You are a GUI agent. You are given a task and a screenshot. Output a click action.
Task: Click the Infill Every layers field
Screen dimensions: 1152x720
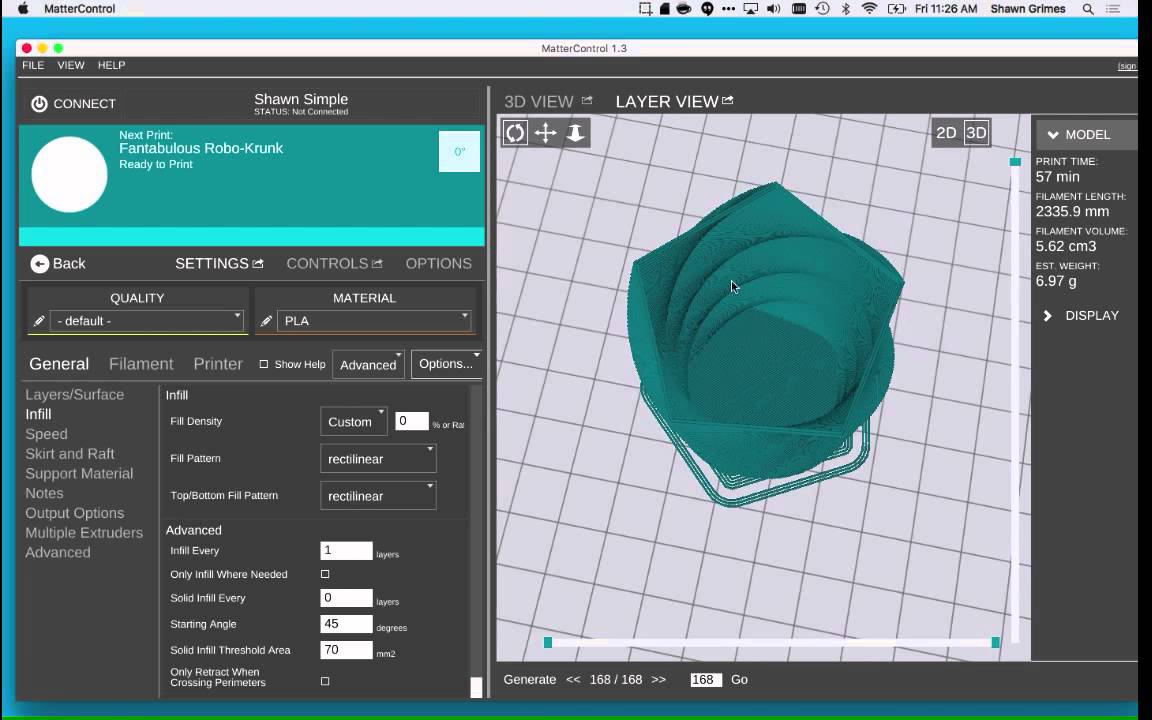(346, 550)
